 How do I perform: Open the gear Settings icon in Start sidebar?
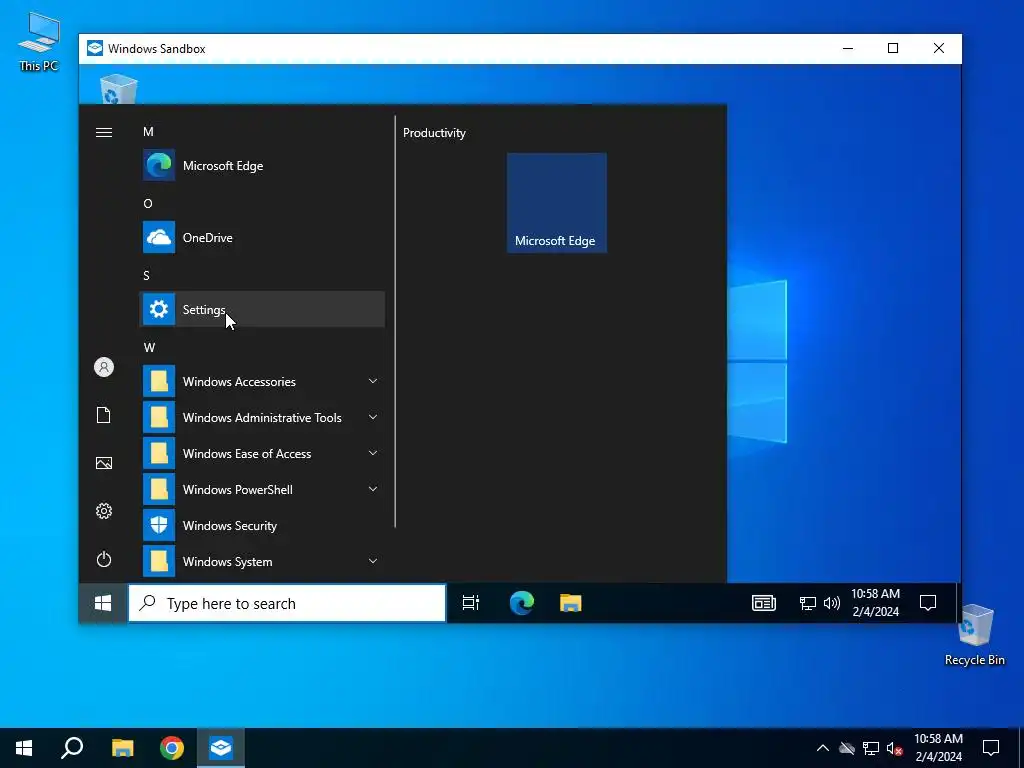104,511
